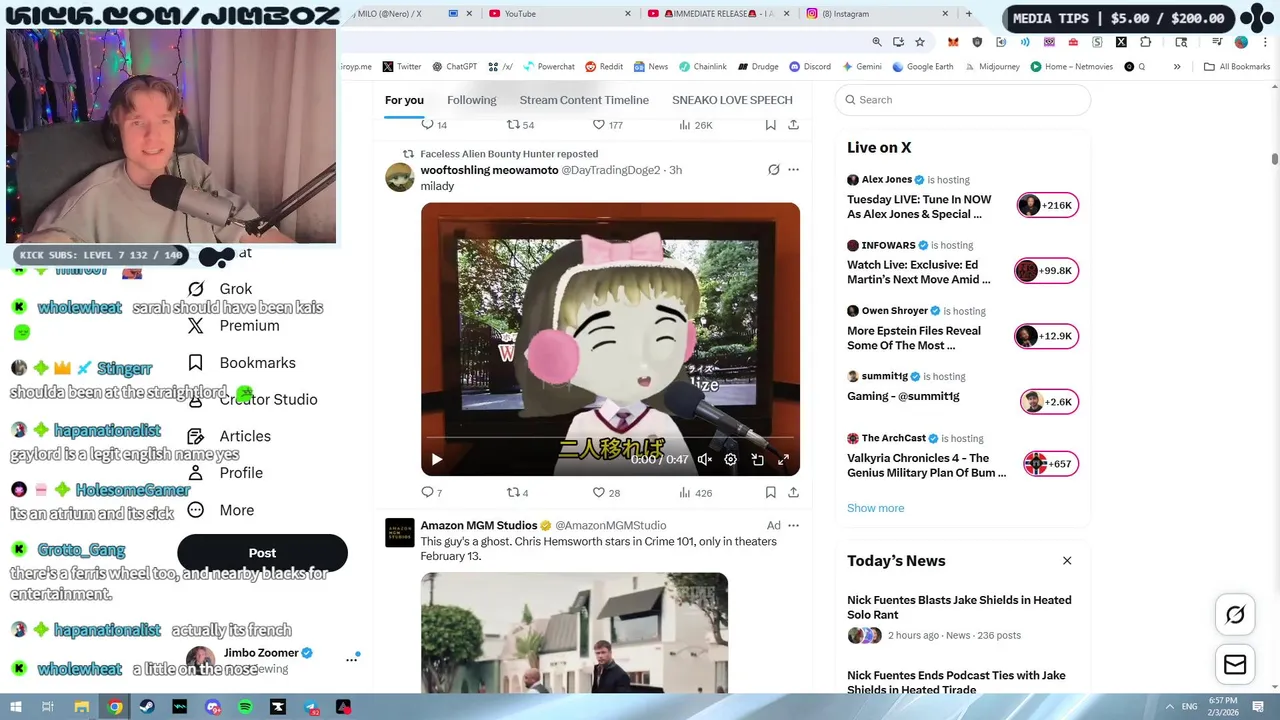Close the Today's News panel

click(x=1067, y=561)
